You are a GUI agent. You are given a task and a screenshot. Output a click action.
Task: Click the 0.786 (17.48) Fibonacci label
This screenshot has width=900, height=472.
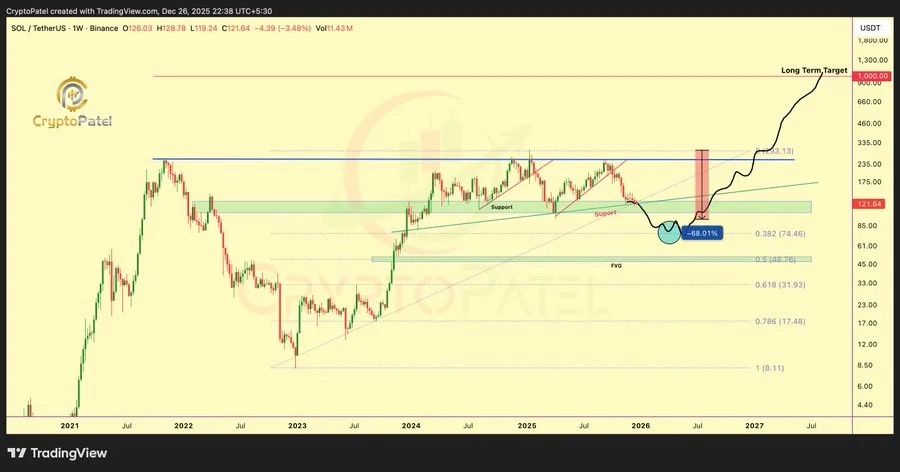tap(780, 322)
